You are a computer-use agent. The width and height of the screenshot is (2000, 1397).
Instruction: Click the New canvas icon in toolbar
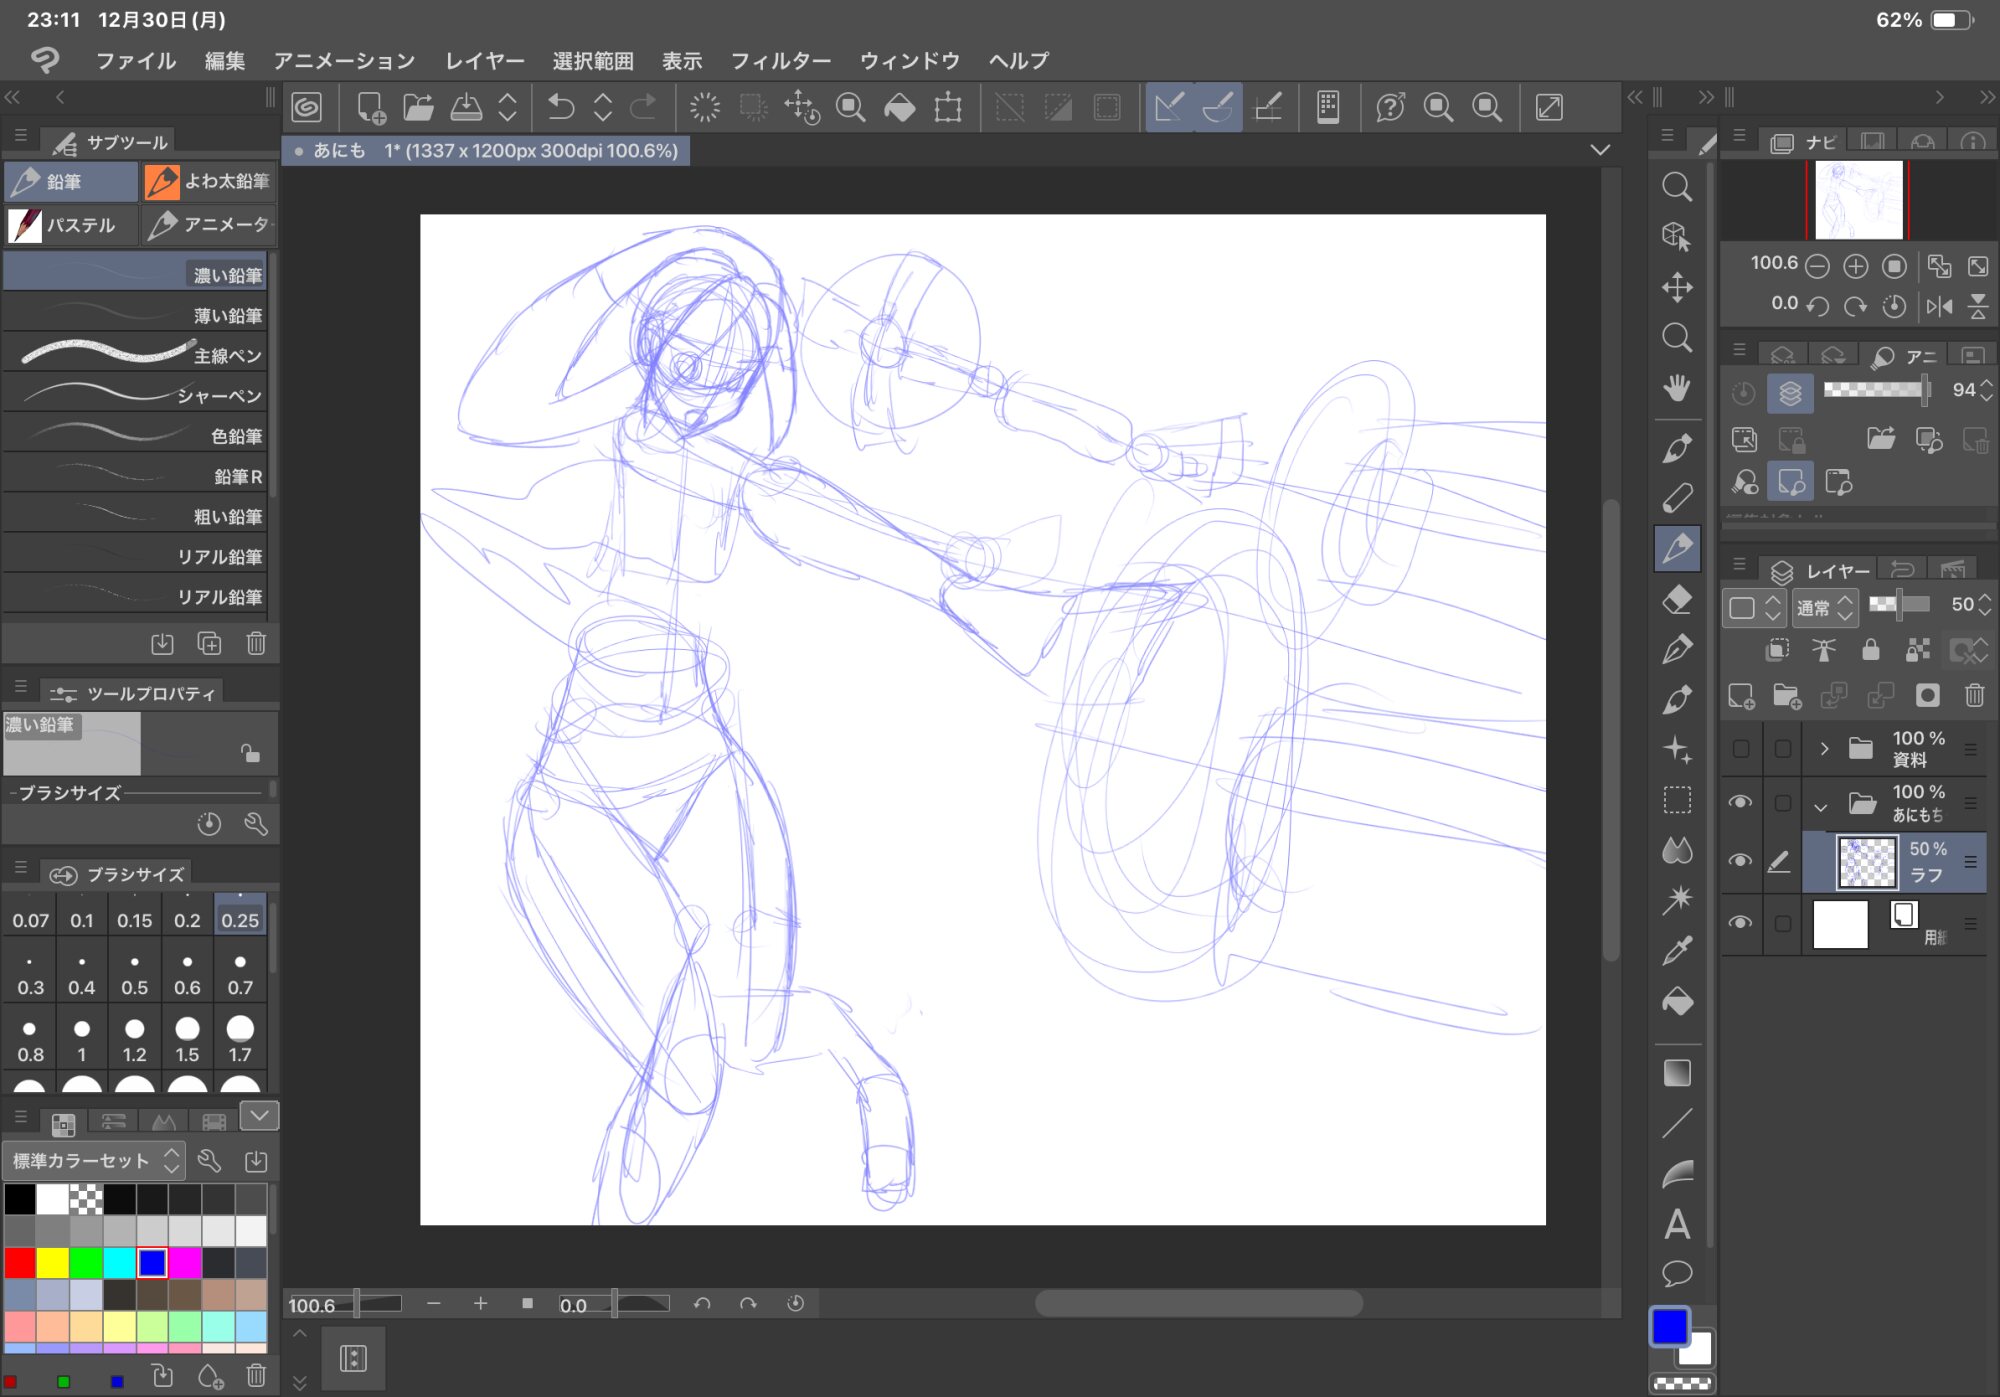pyautogui.click(x=371, y=107)
